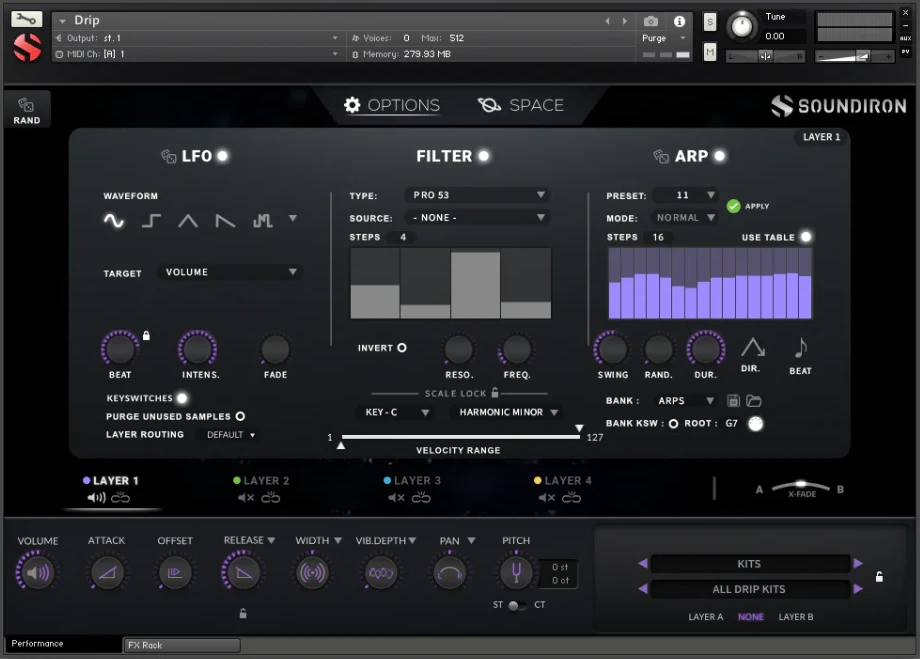920x659 pixels.
Task: Save the current arp bank via the disk icon
Action: [x=733, y=400]
